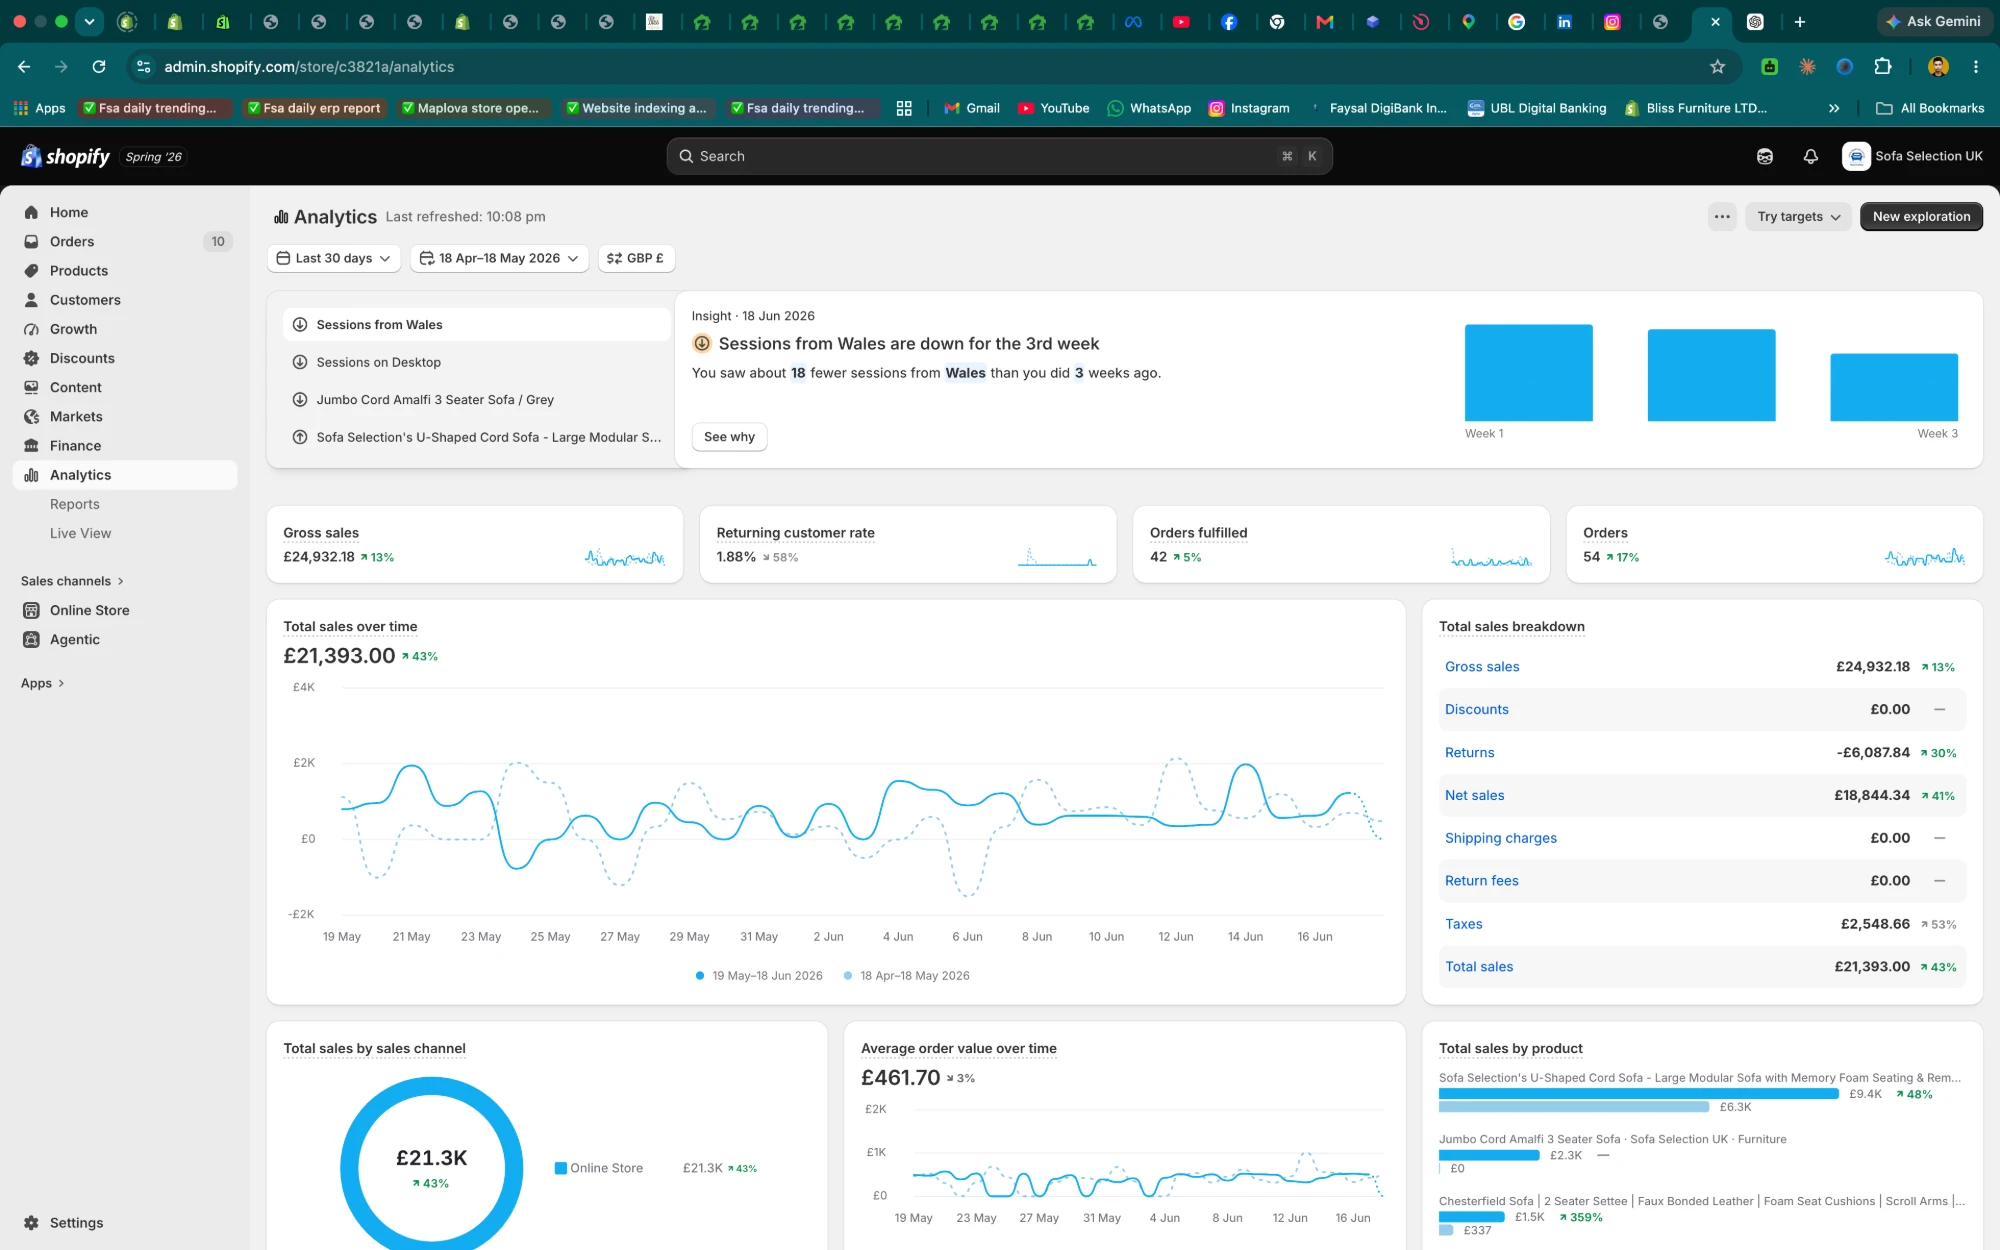2000x1250 pixels.
Task: Open the Instagram bookmark
Action: [x=1249, y=108]
